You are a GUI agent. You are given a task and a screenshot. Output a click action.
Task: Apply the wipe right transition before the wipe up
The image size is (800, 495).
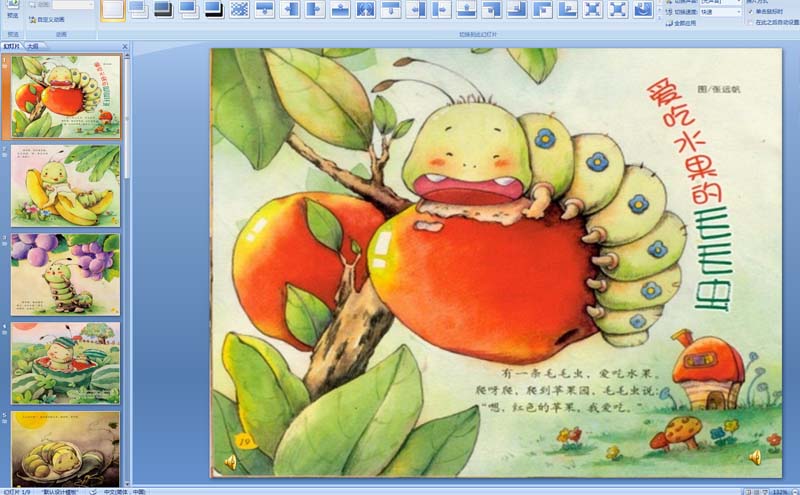pos(315,10)
